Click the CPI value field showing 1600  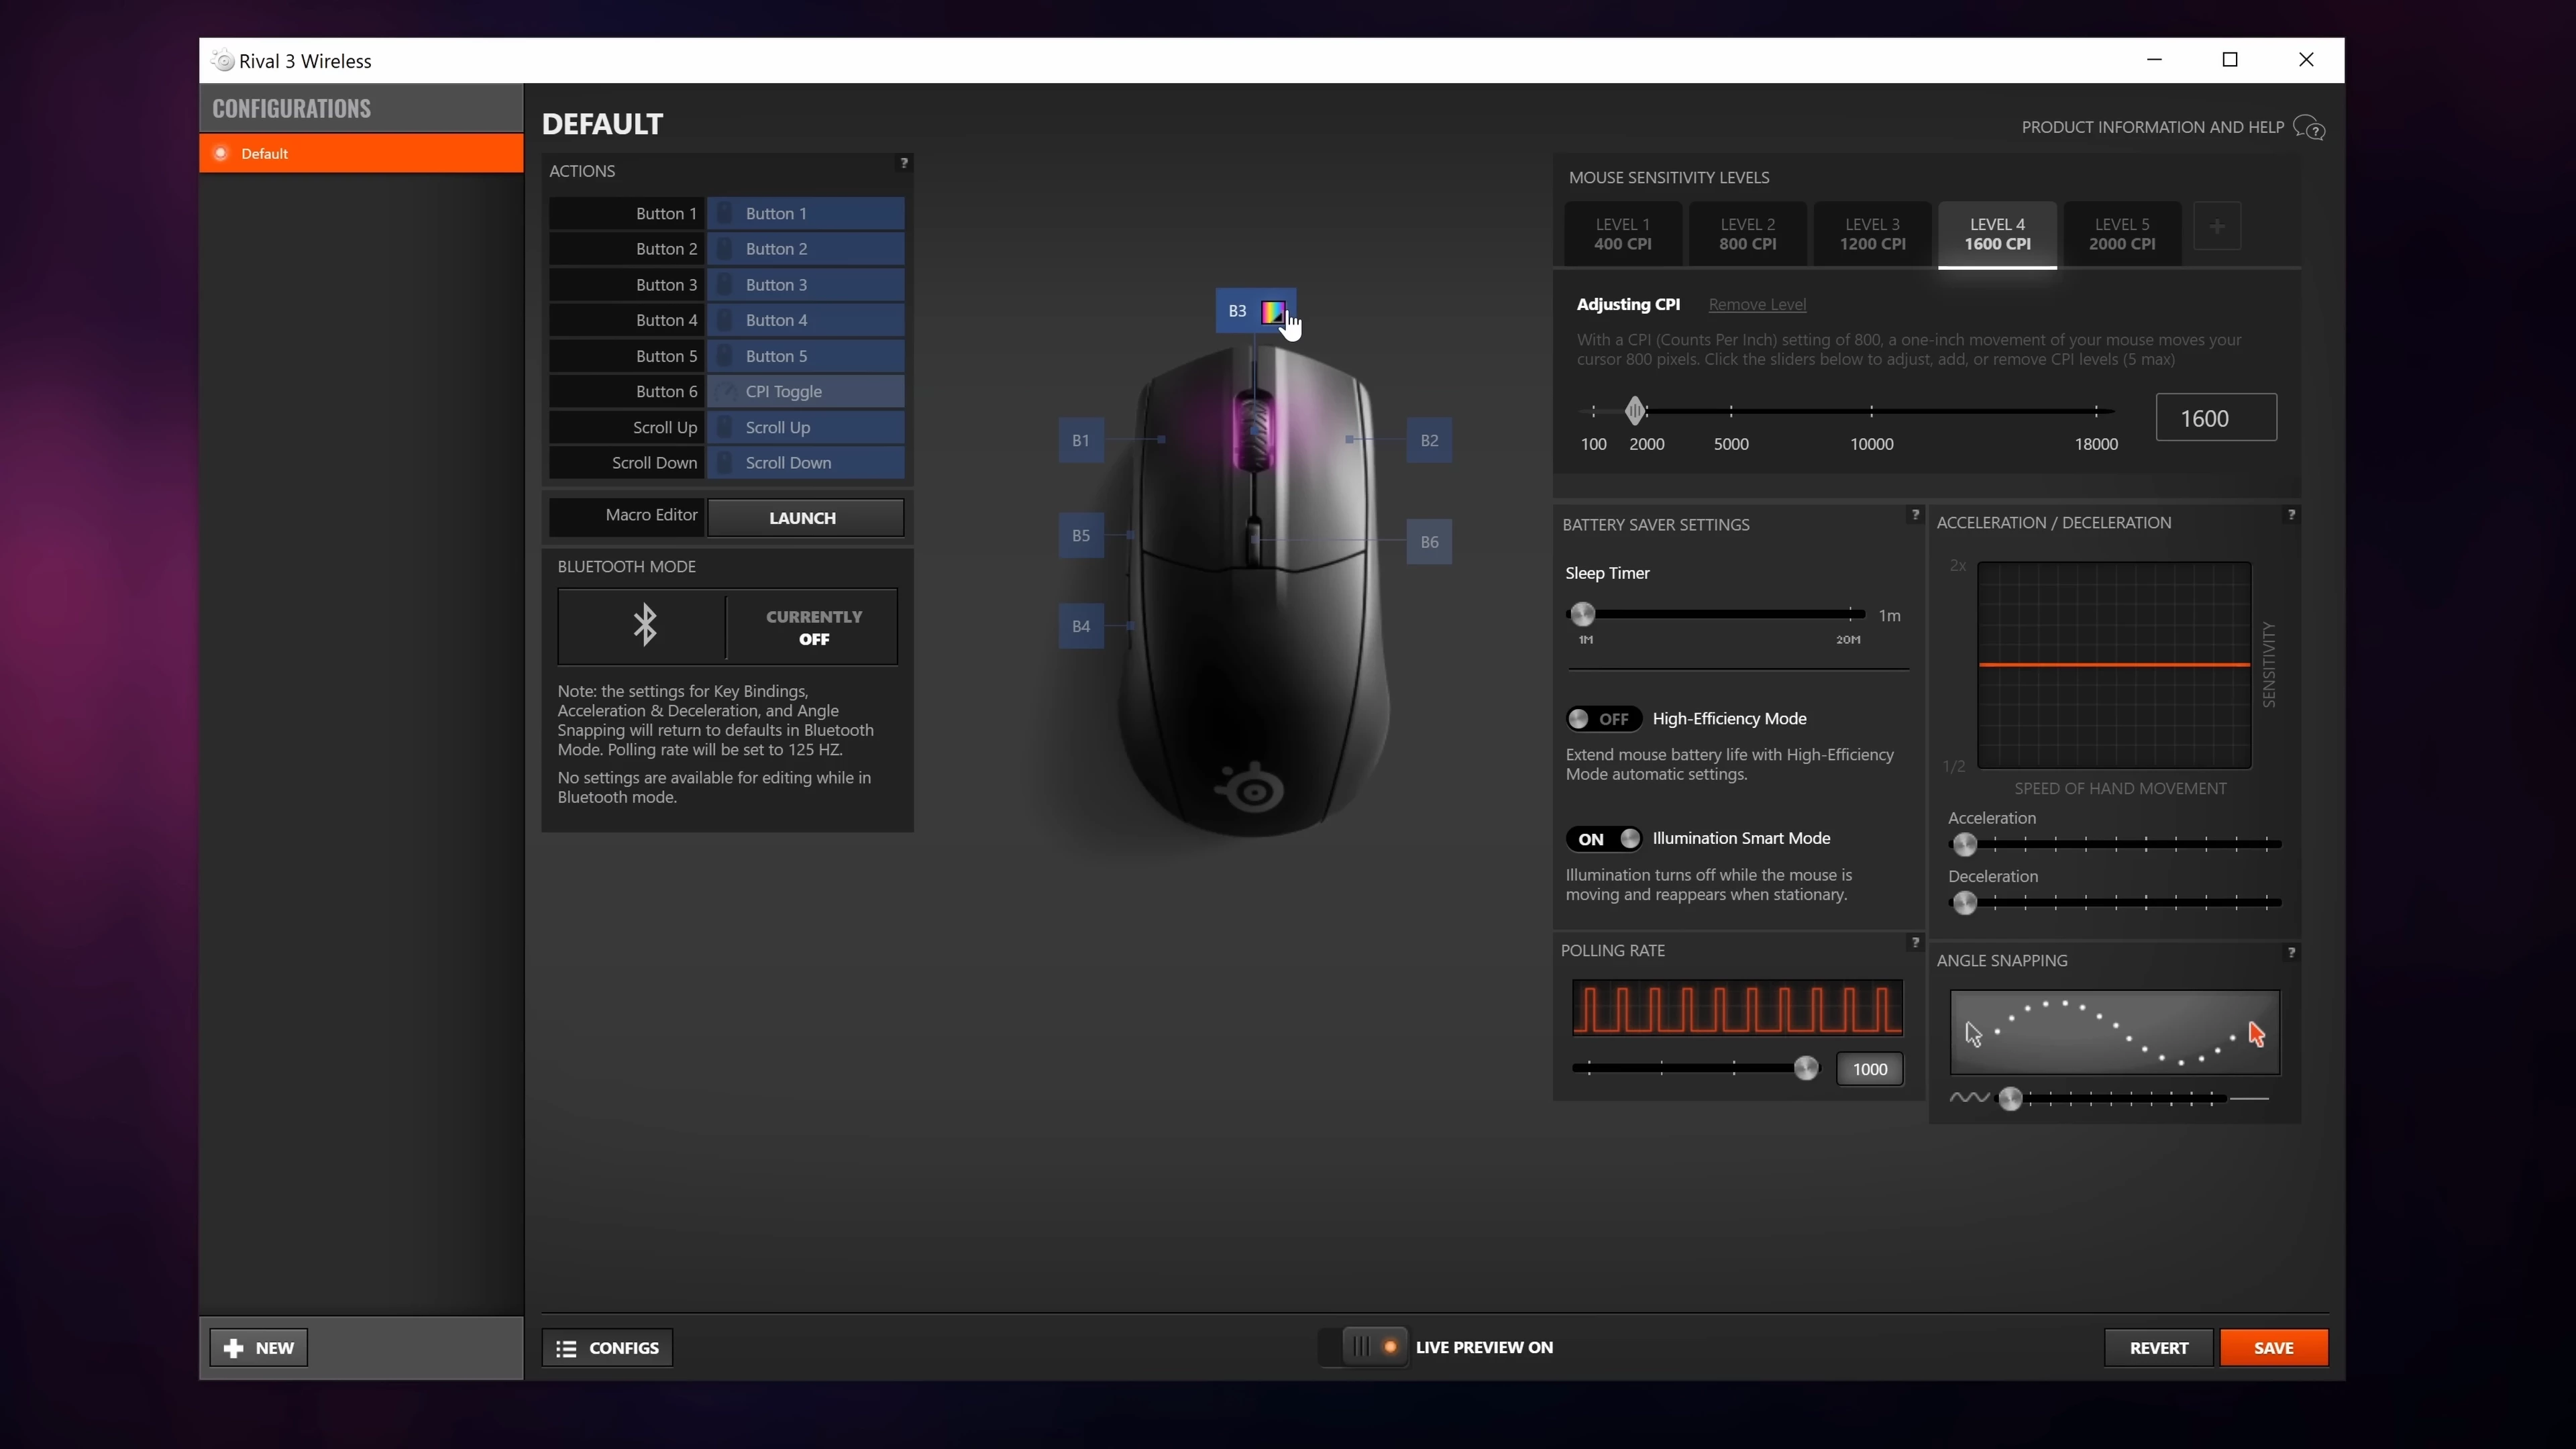(x=2216, y=418)
